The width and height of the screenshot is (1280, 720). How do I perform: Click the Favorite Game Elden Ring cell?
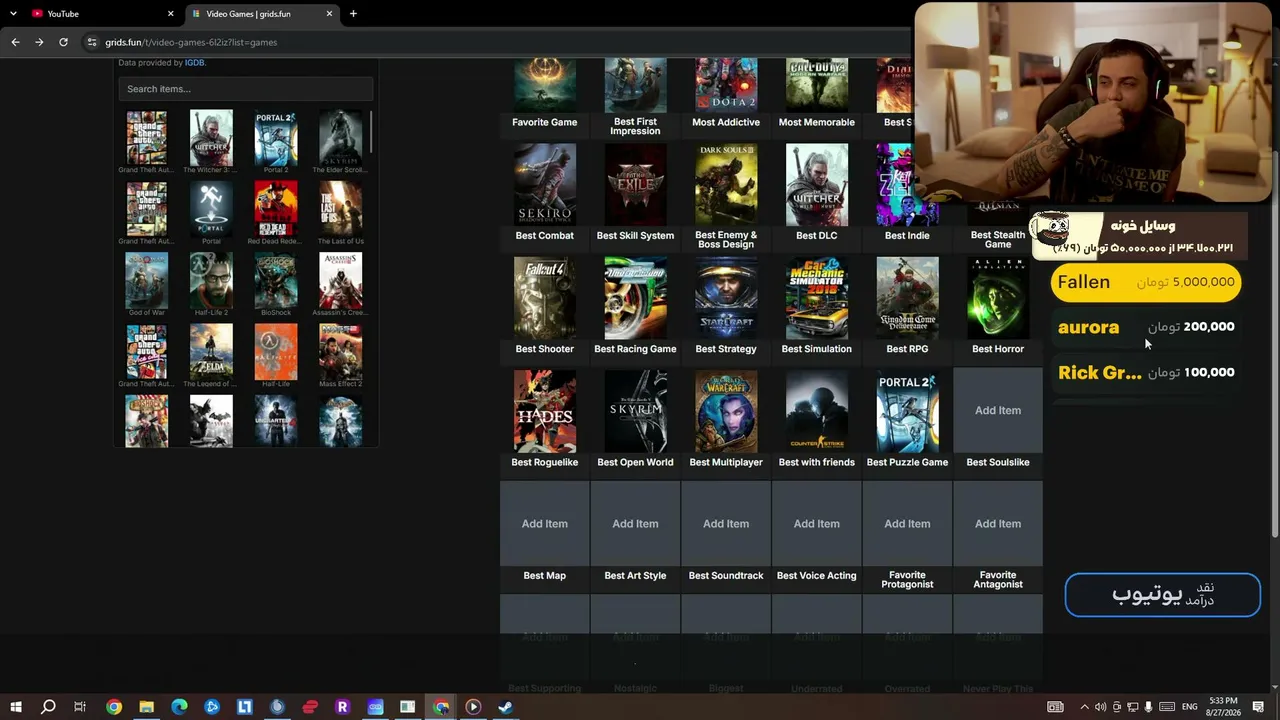545,85
